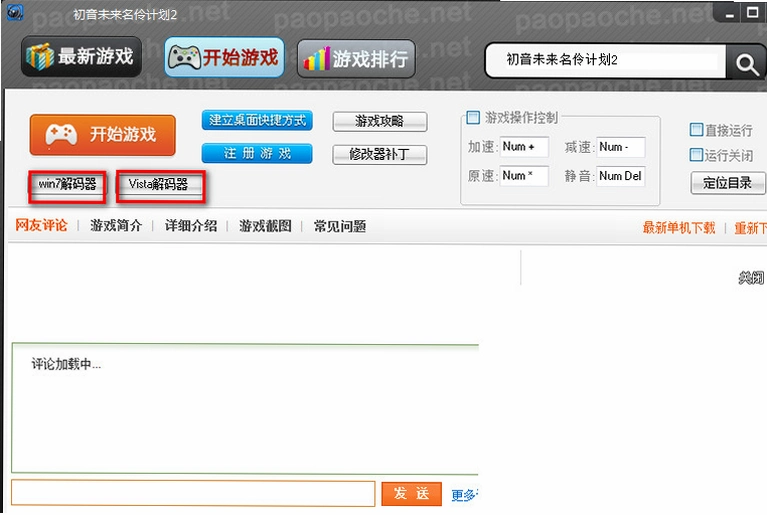Select the 网友评论 tab
This screenshot has width=767, height=515.
41,225
